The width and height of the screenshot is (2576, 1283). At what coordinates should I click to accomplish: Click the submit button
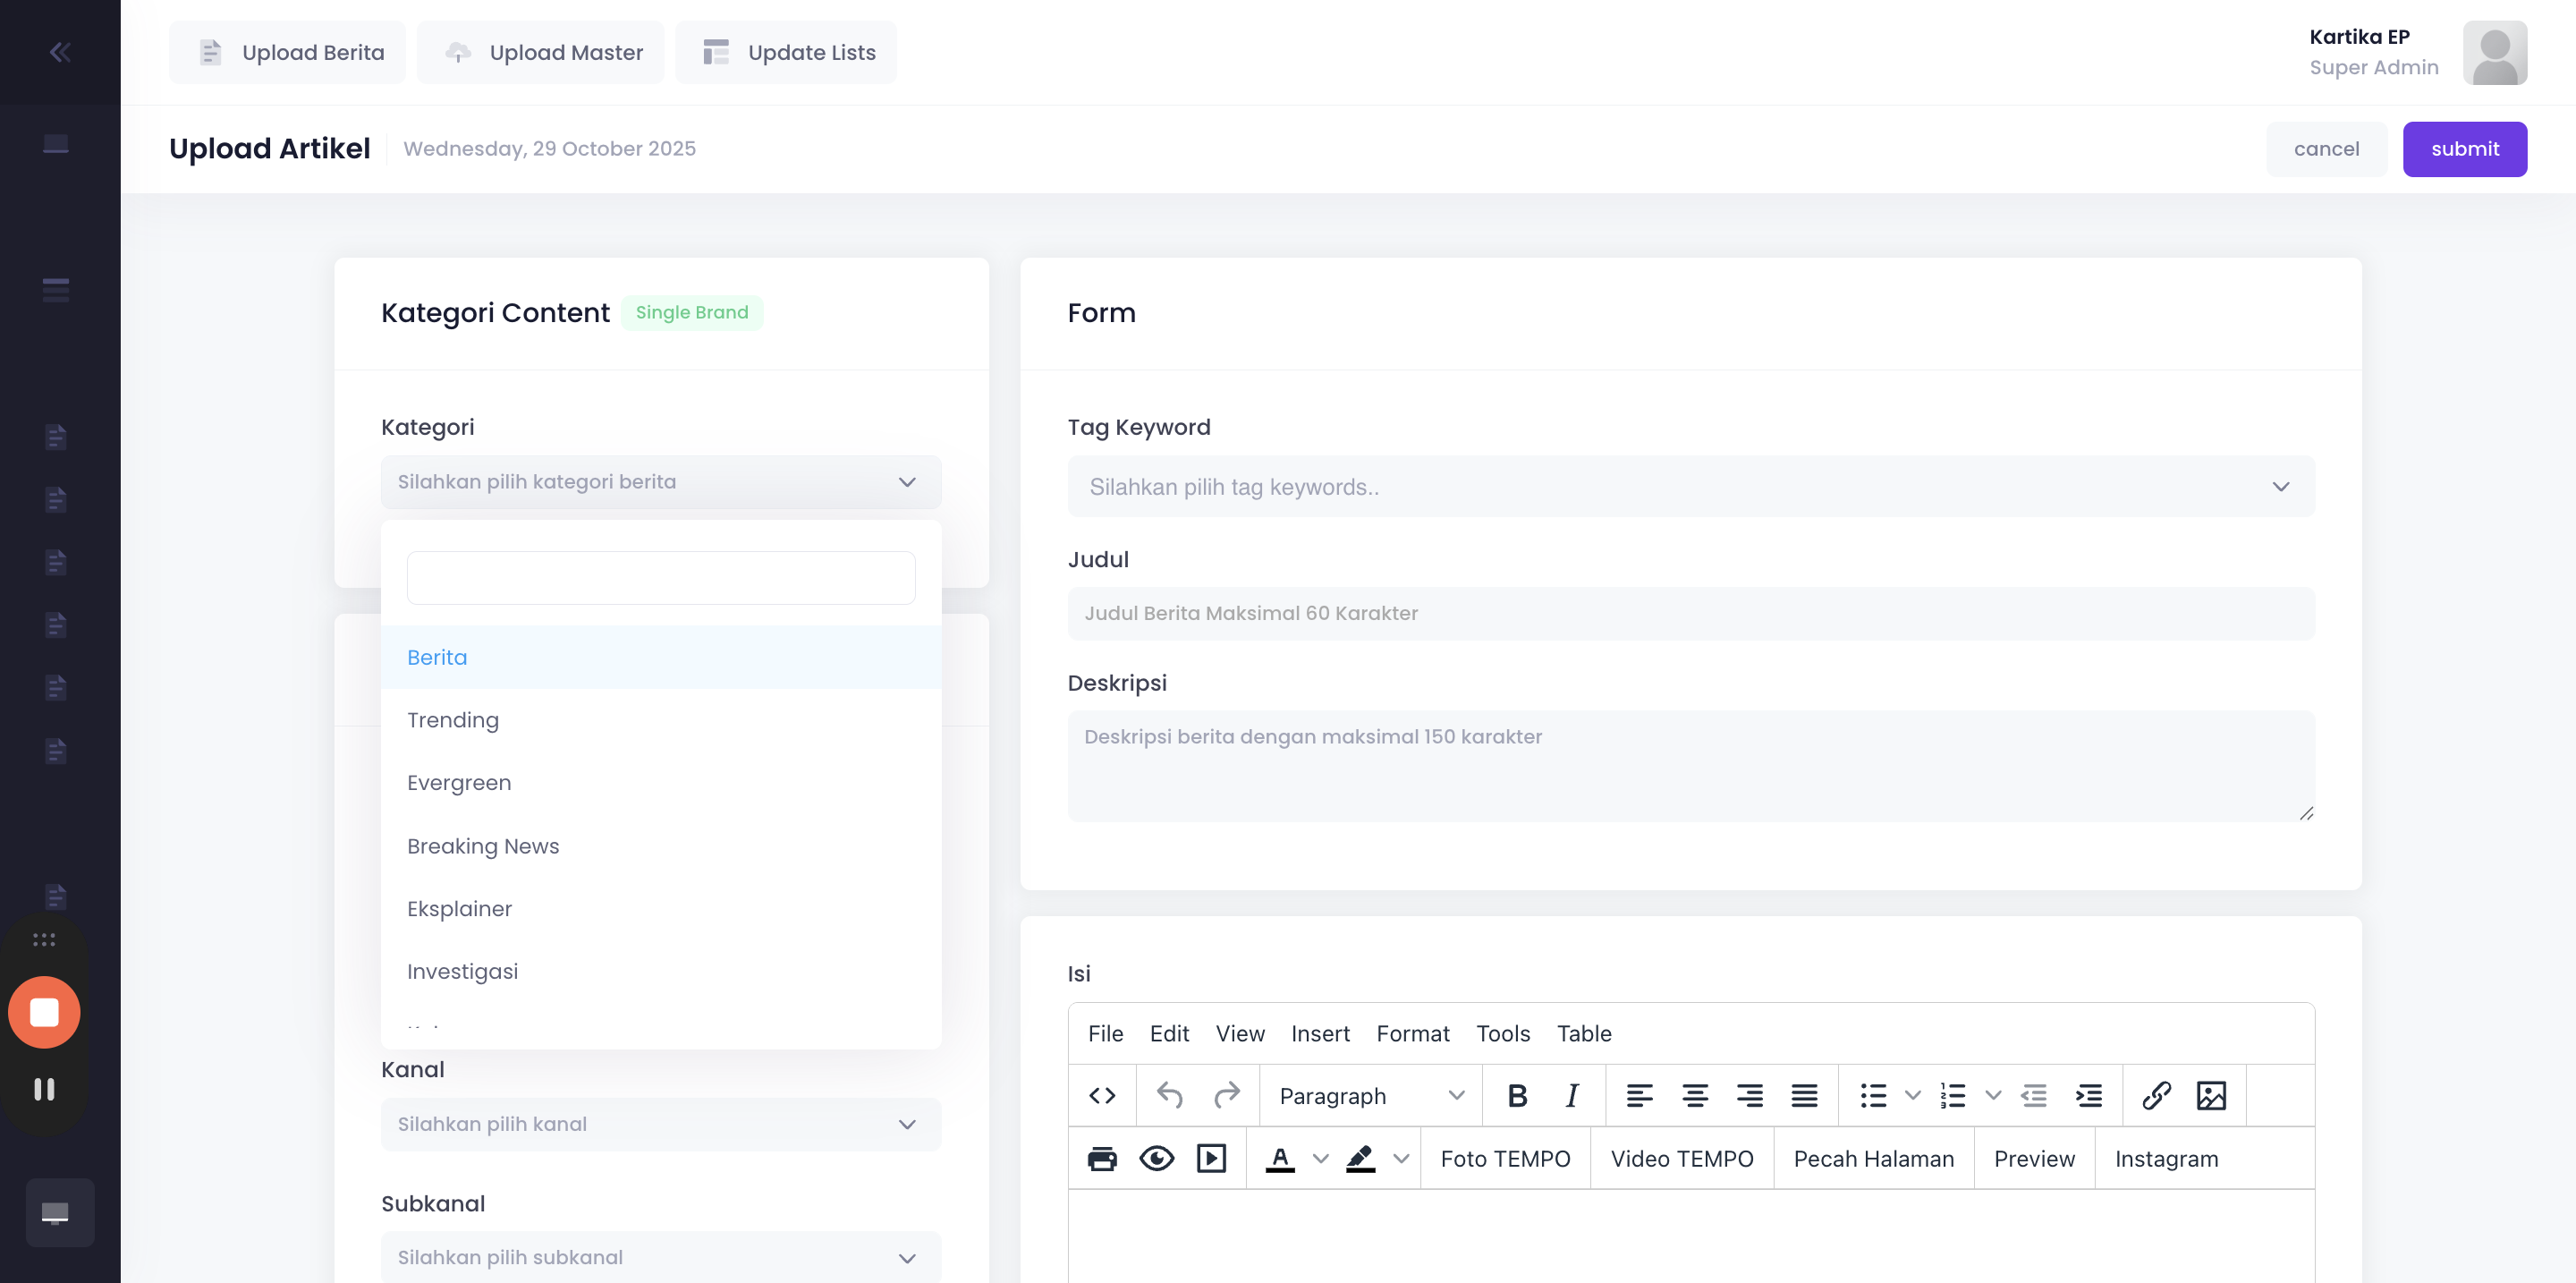(2464, 149)
